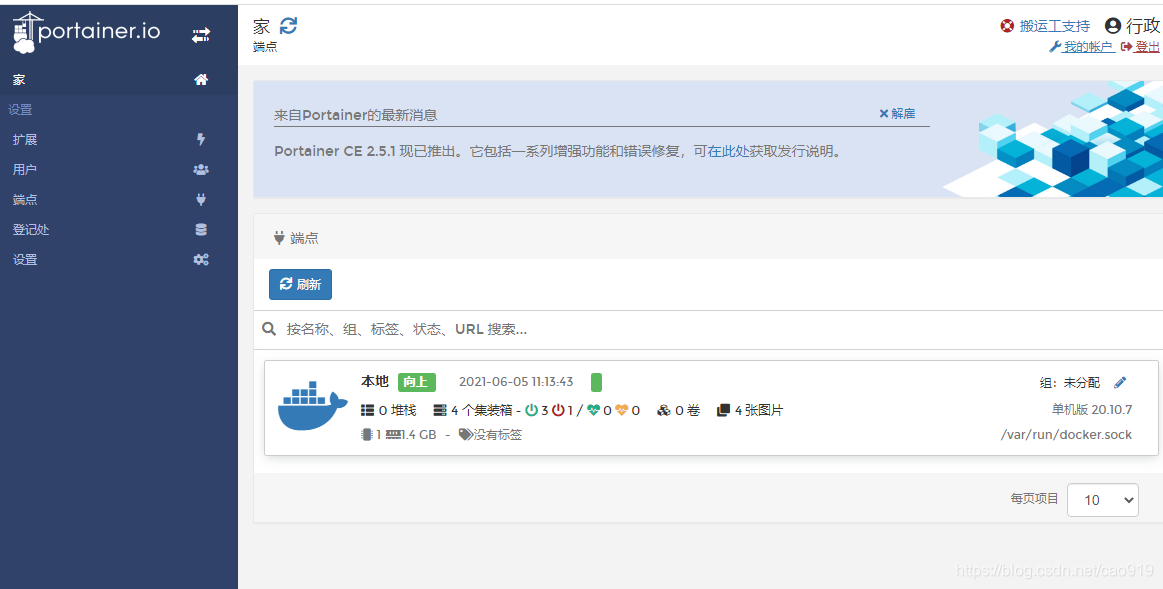The width and height of the screenshot is (1163, 589).
Task: Click the green healthy heartbeat icon
Action: [x=593, y=410]
